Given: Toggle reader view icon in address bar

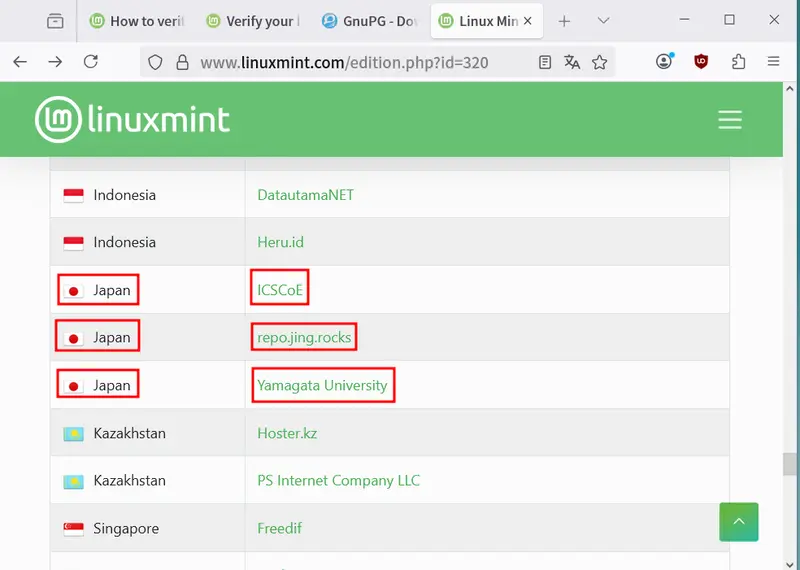Looking at the screenshot, I should click(x=545, y=62).
